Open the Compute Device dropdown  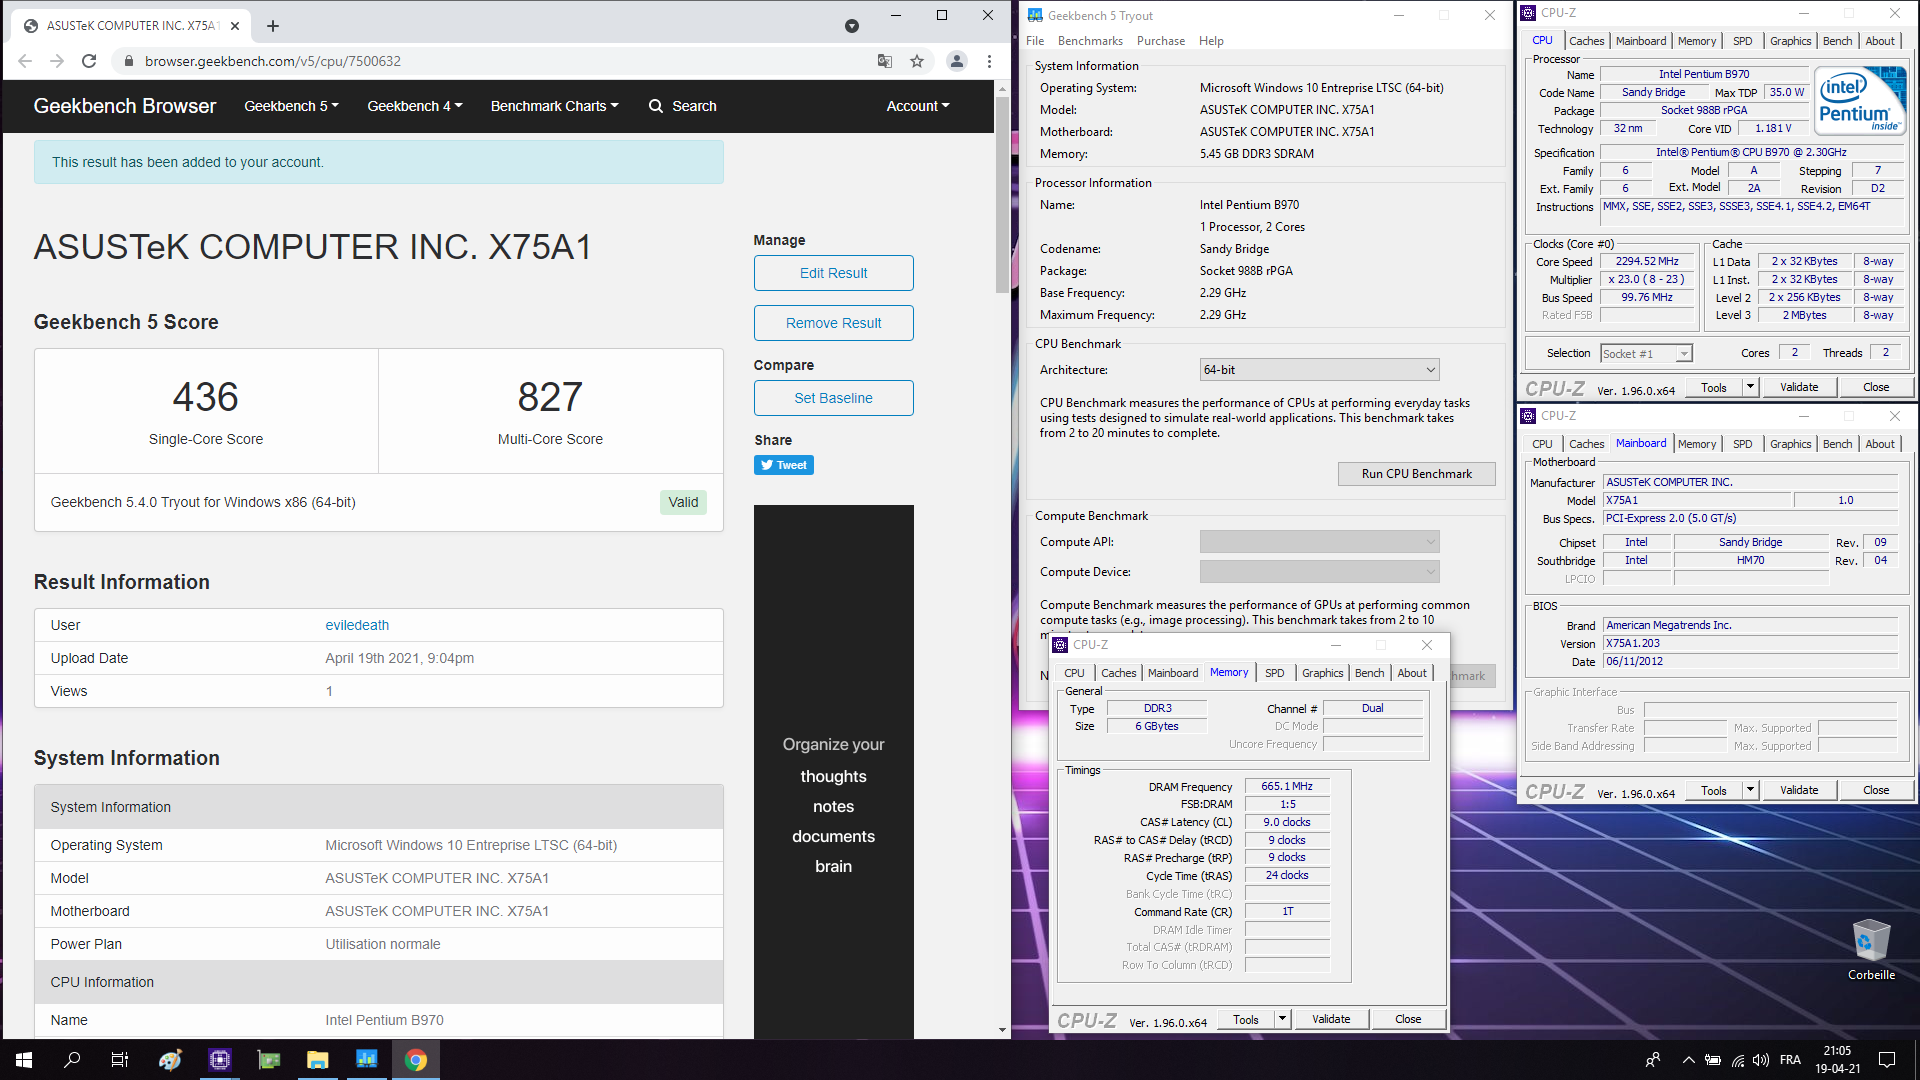tap(1319, 572)
